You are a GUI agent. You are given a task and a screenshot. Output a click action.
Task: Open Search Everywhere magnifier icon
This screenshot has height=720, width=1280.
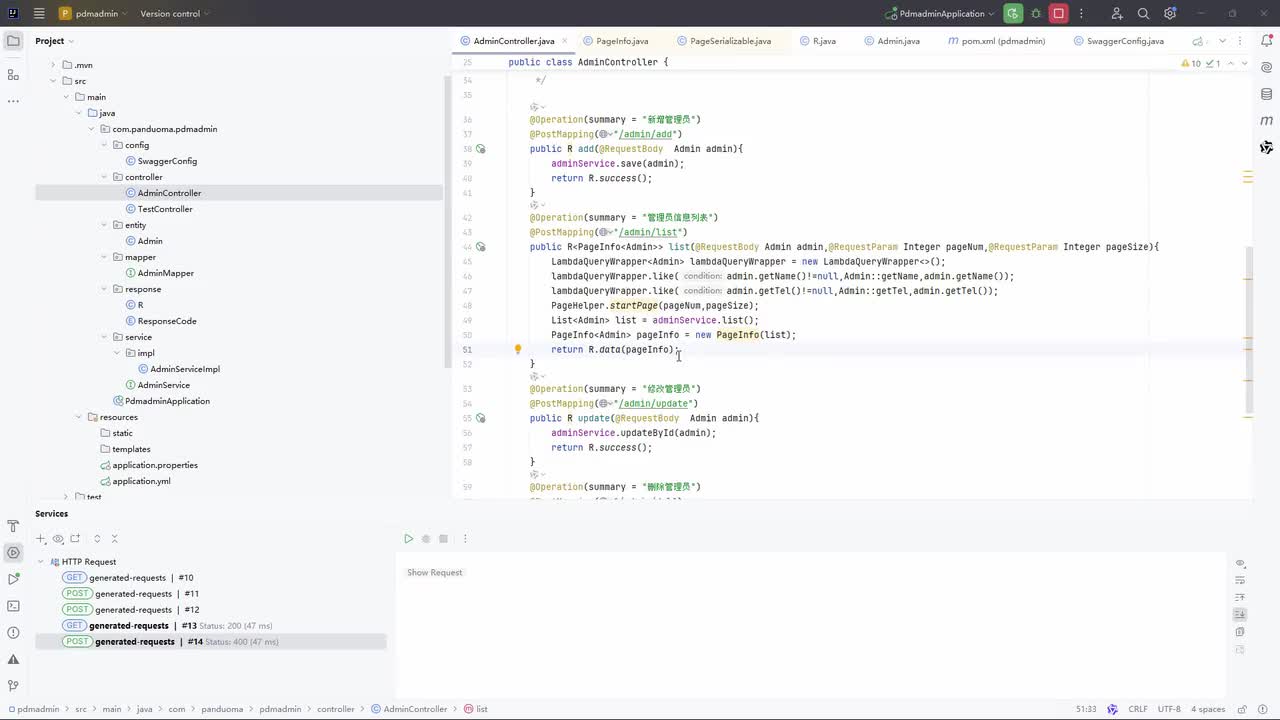(1143, 14)
